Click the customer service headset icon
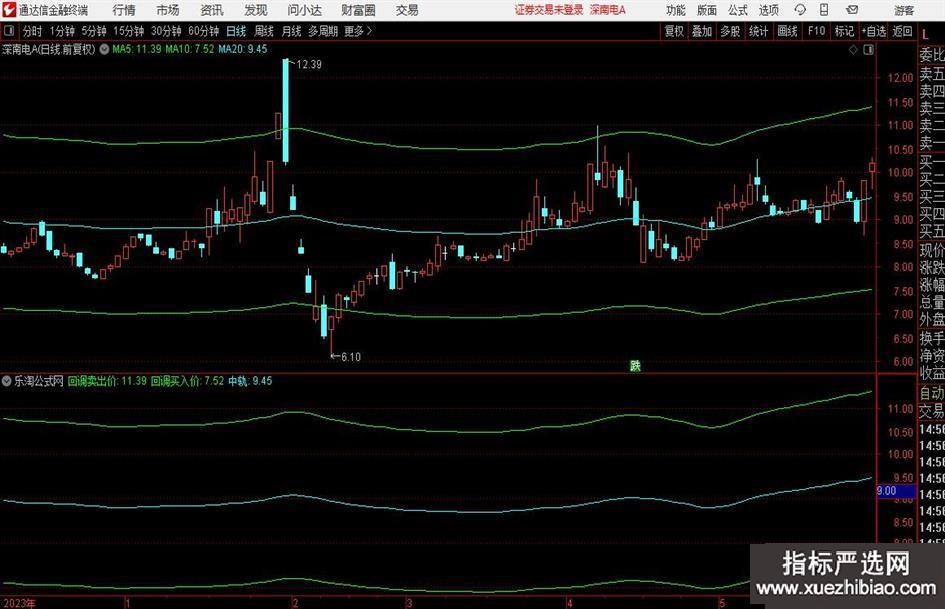The image size is (945, 609). click(x=800, y=10)
